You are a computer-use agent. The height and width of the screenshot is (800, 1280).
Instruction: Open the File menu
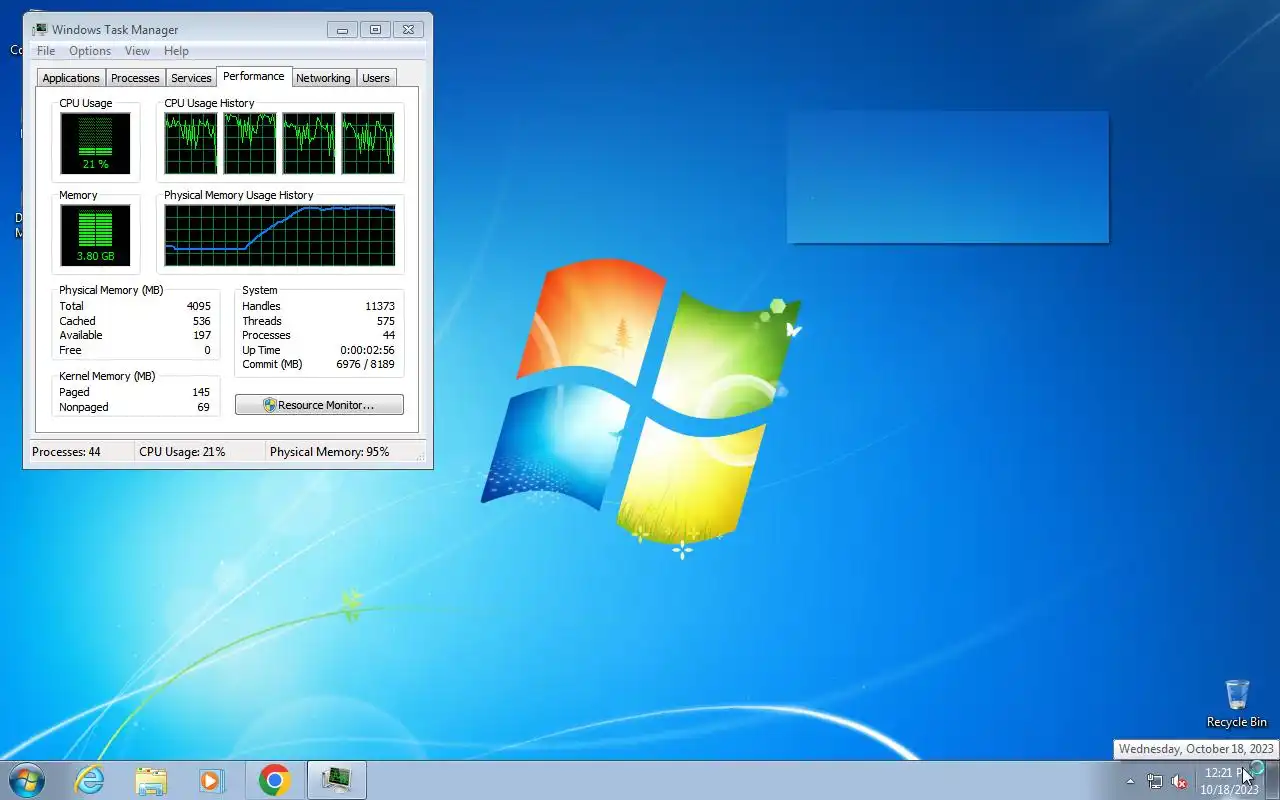(x=46, y=51)
